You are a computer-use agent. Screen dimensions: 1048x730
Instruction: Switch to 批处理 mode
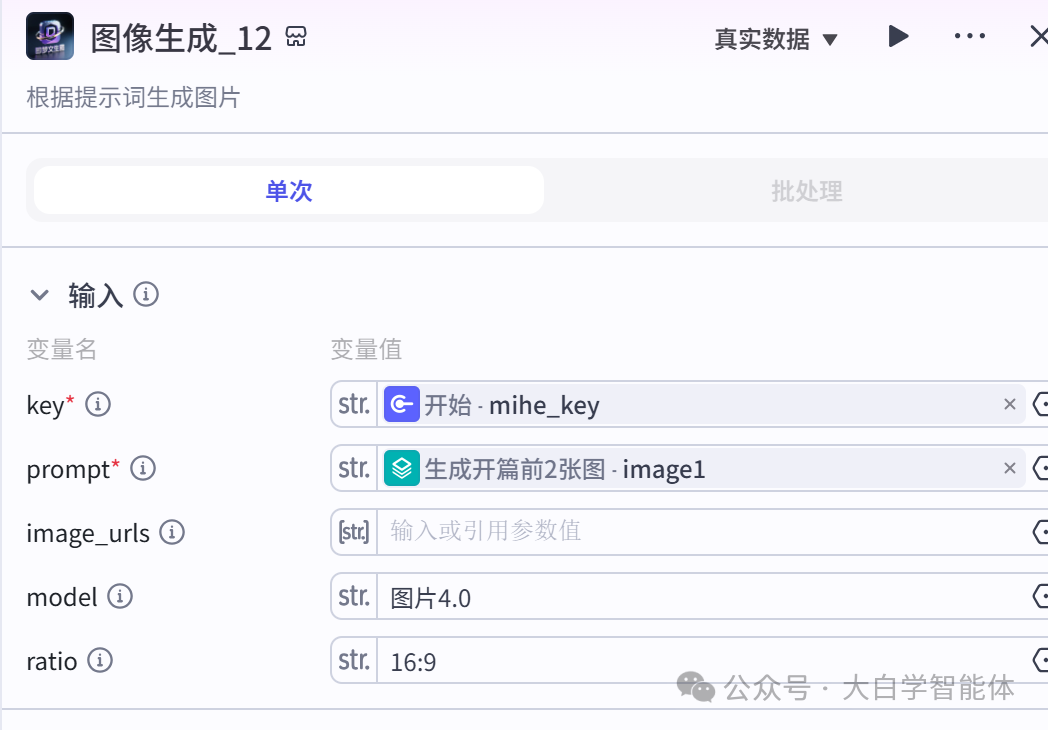pyautogui.click(x=806, y=191)
